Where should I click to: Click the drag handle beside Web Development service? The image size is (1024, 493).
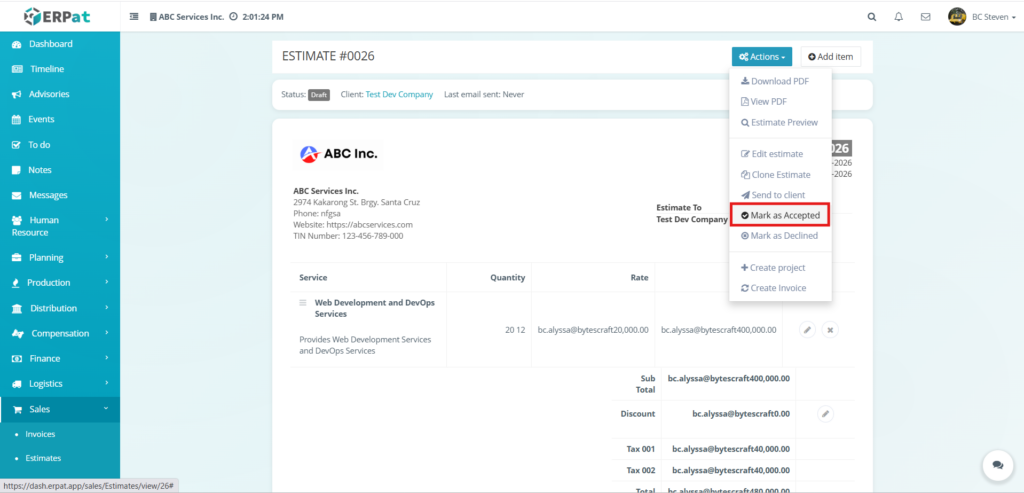[303, 302]
